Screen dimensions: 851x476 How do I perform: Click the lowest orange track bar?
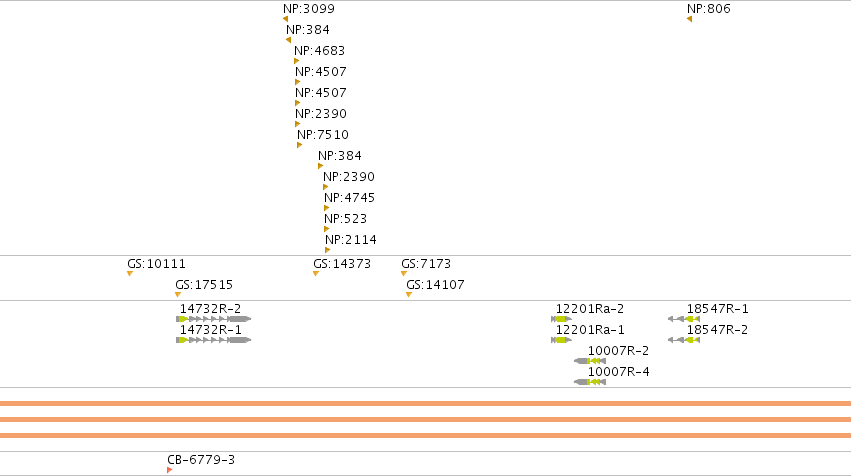point(426,435)
